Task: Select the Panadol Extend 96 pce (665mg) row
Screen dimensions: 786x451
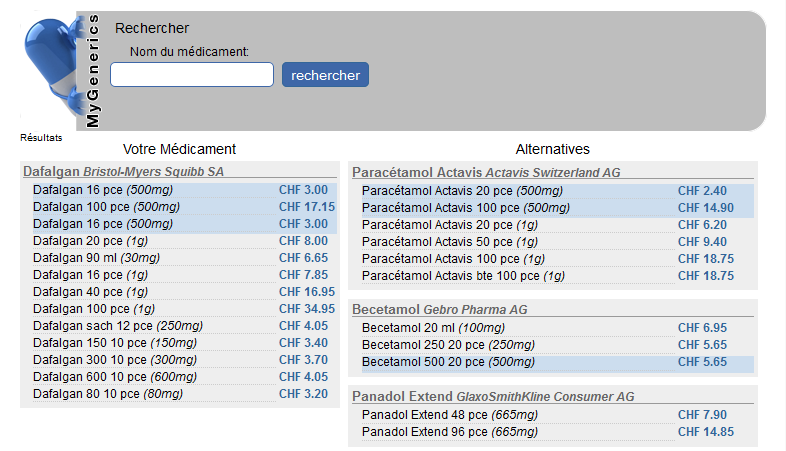Action: coord(557,432)
